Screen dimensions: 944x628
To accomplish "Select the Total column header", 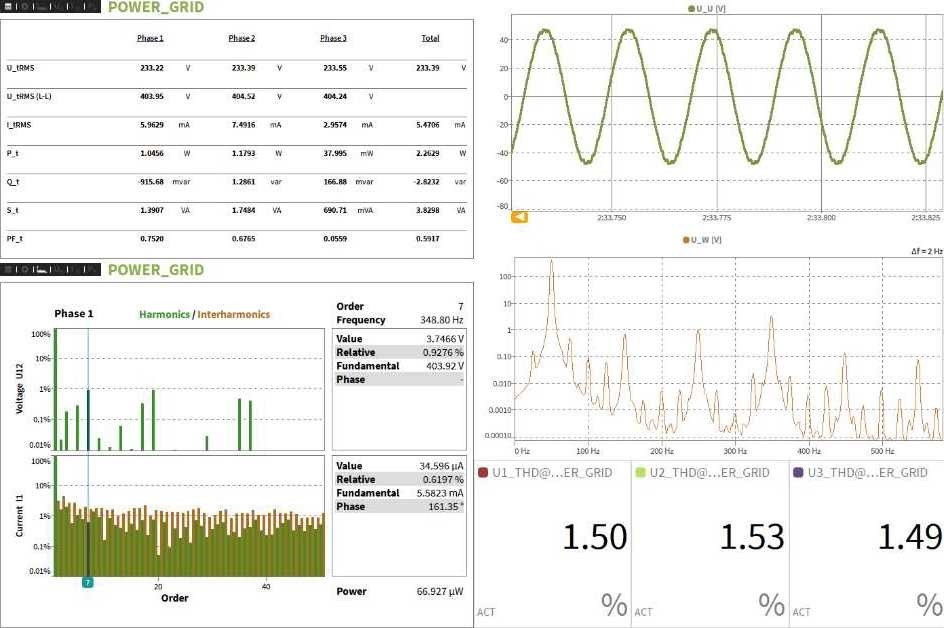I will (x=430, y=39).
